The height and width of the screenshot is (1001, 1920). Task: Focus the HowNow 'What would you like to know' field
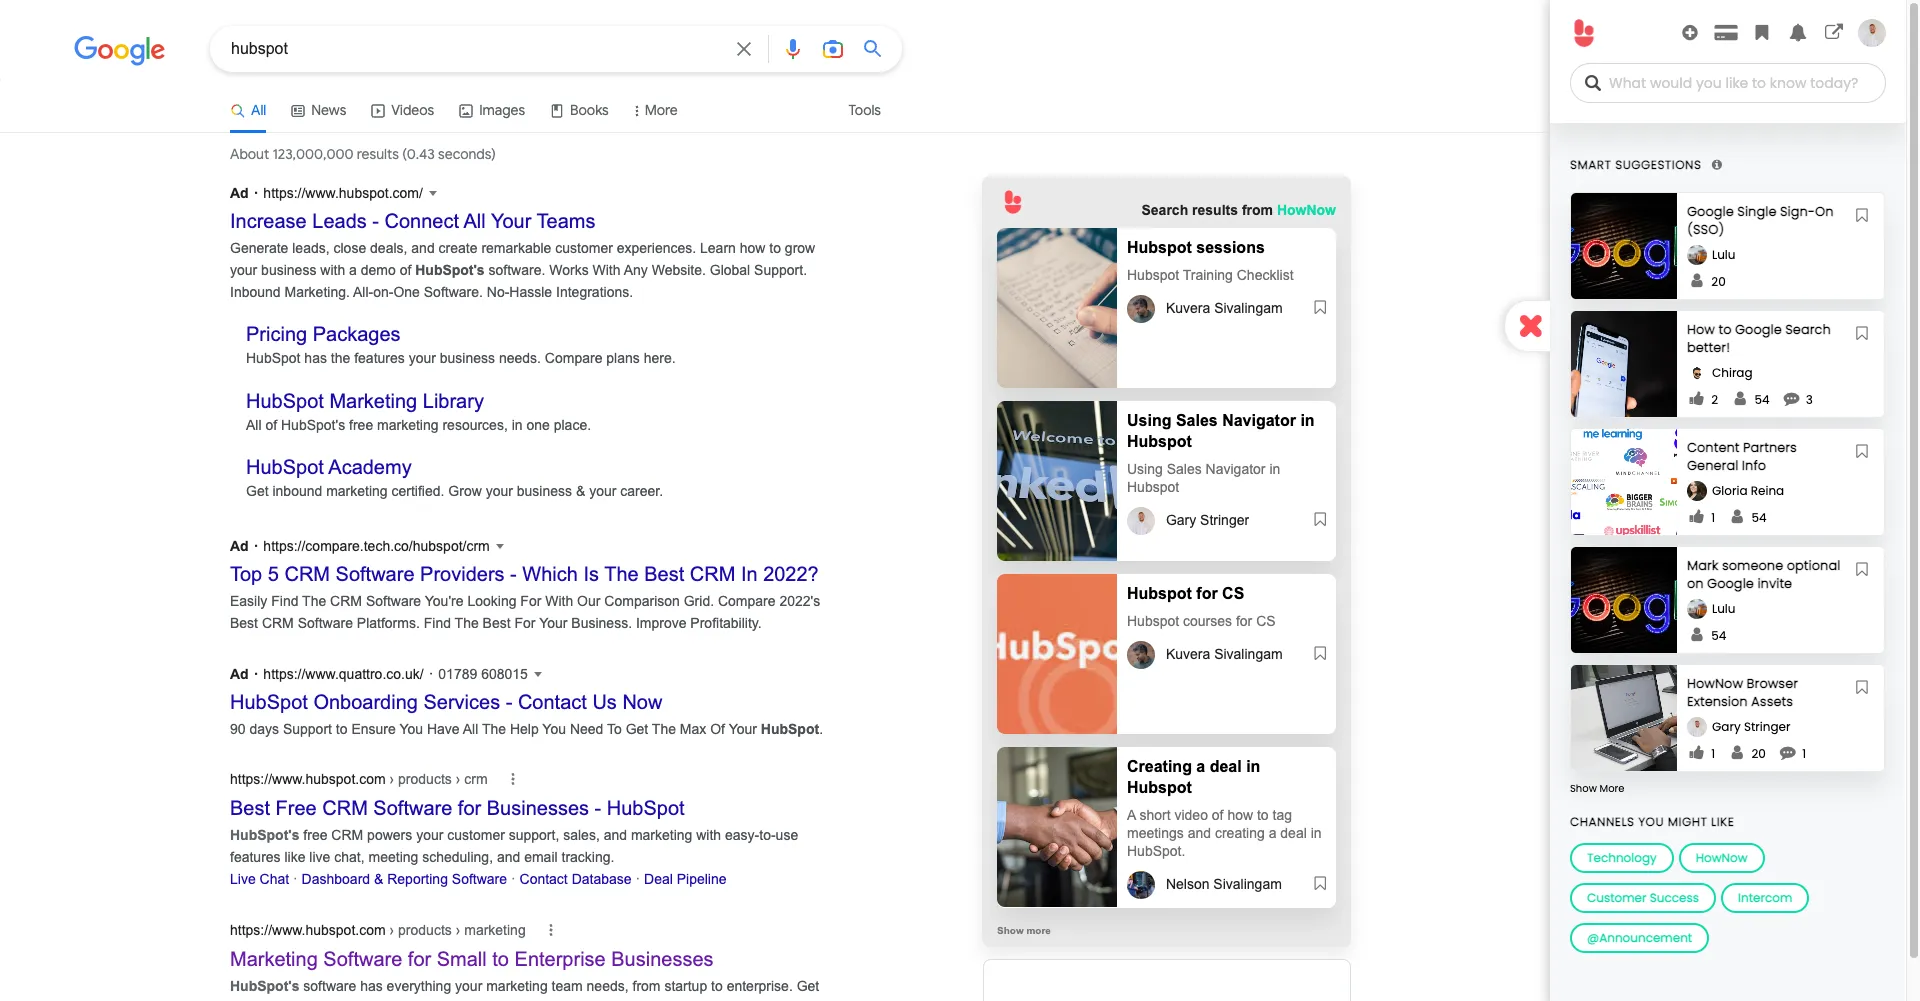click(x=1727, y=83)
